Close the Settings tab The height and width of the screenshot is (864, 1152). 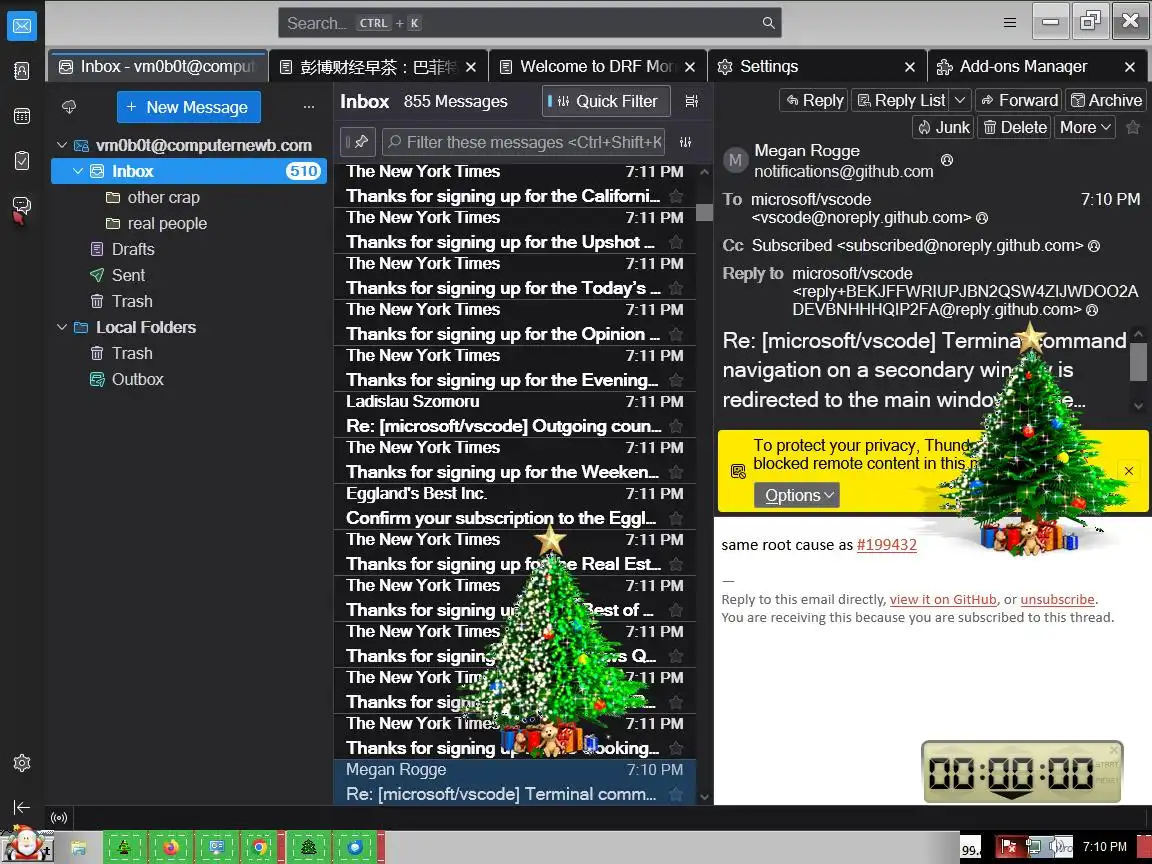910,67
